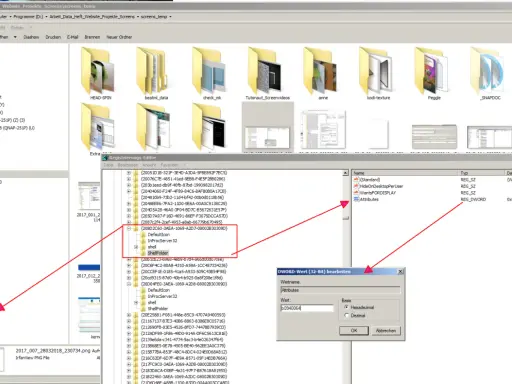Image resolution: width=512 pixels, height=384 pixels.
Task: Click the screens_temp breadcrumb segment
Action: (x=154, y=17)
